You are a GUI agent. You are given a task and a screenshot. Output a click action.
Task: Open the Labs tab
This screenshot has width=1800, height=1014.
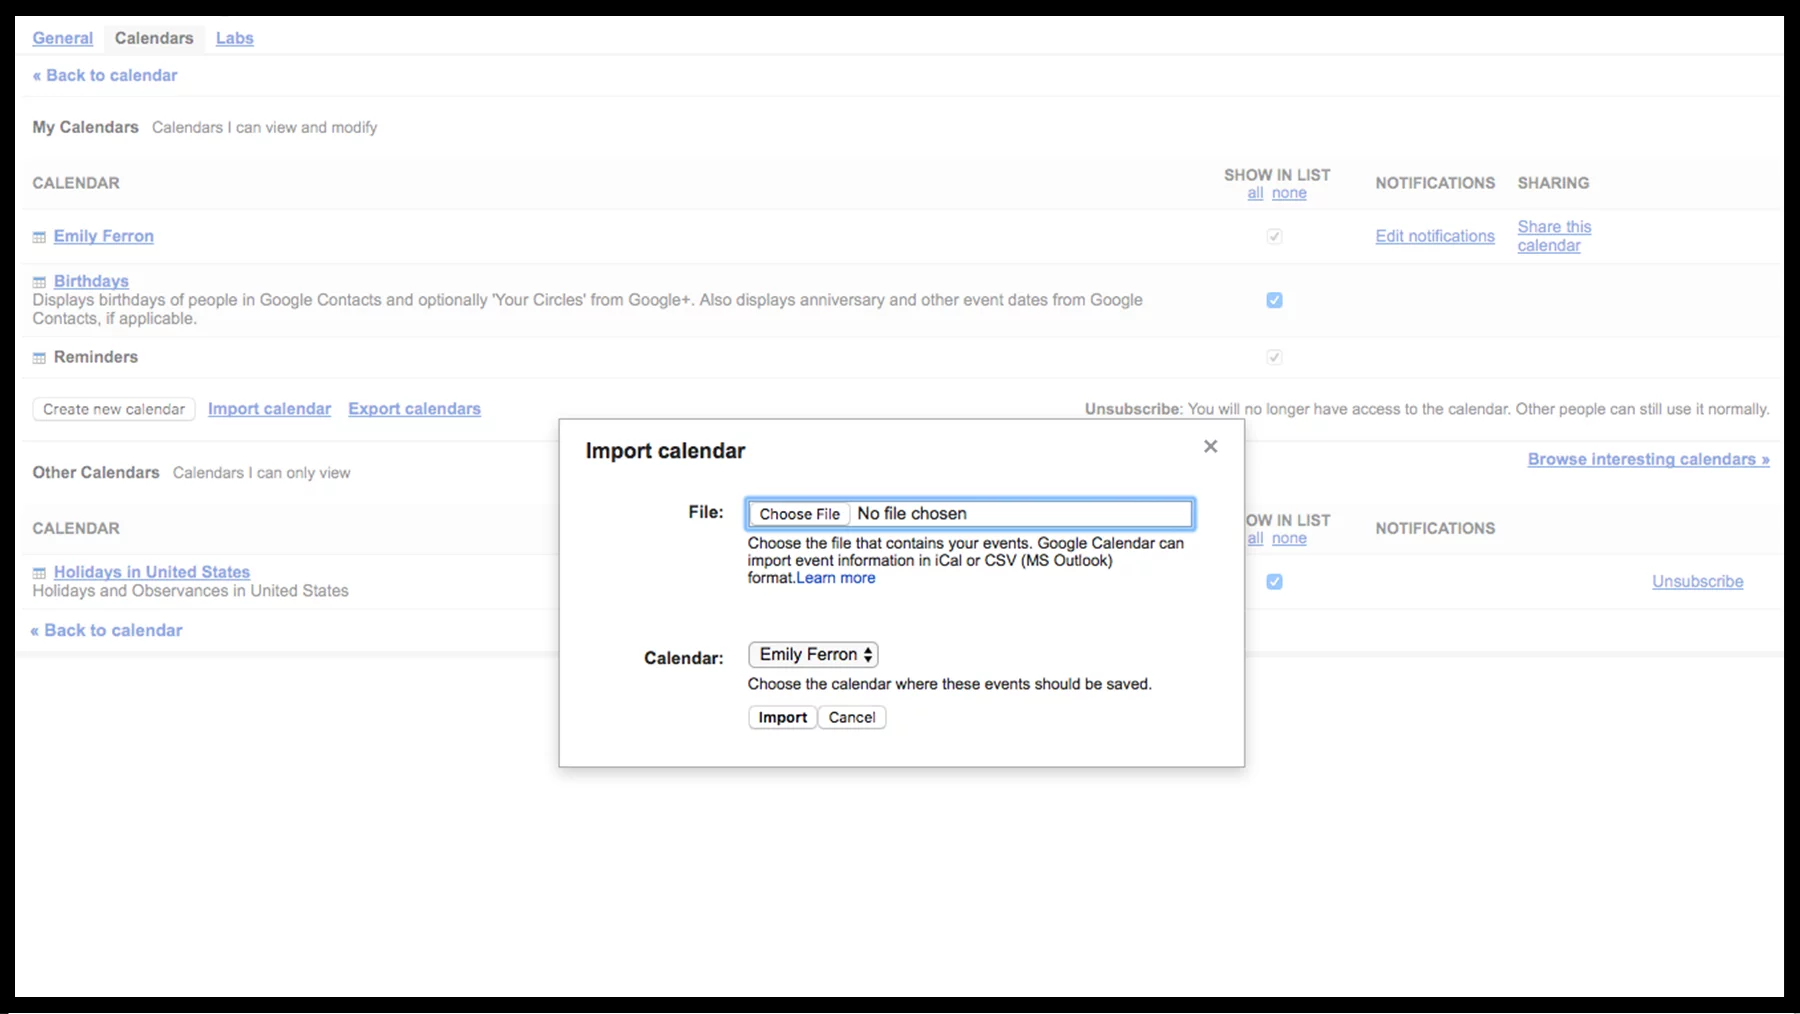click(x=234, y=38)
